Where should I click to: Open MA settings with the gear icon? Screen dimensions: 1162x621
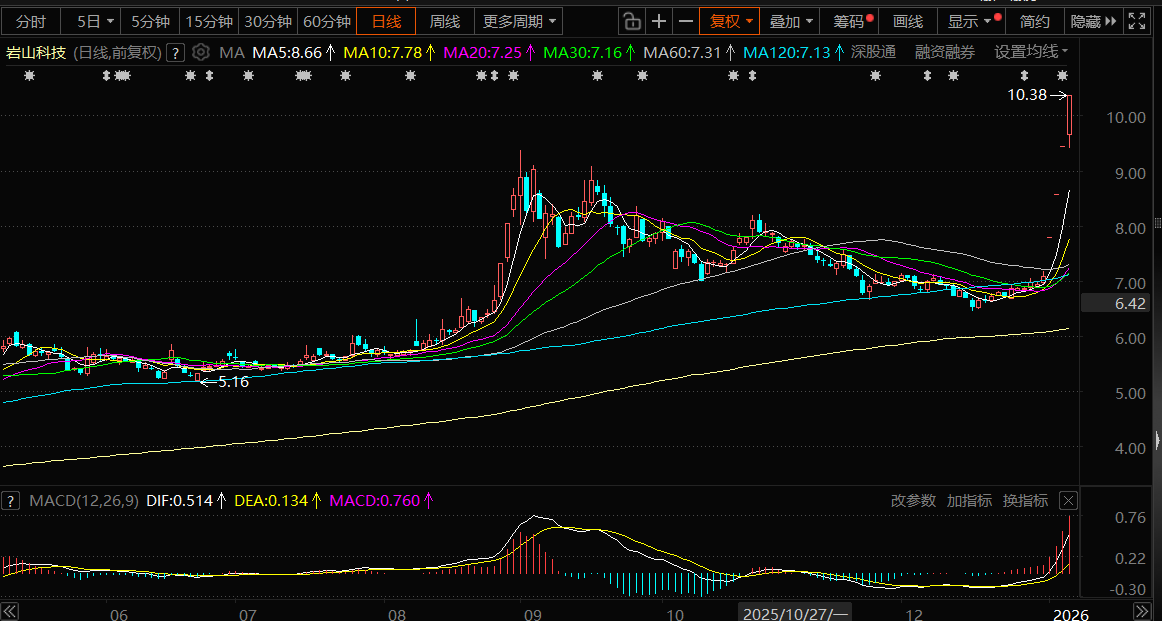point(201,52)
